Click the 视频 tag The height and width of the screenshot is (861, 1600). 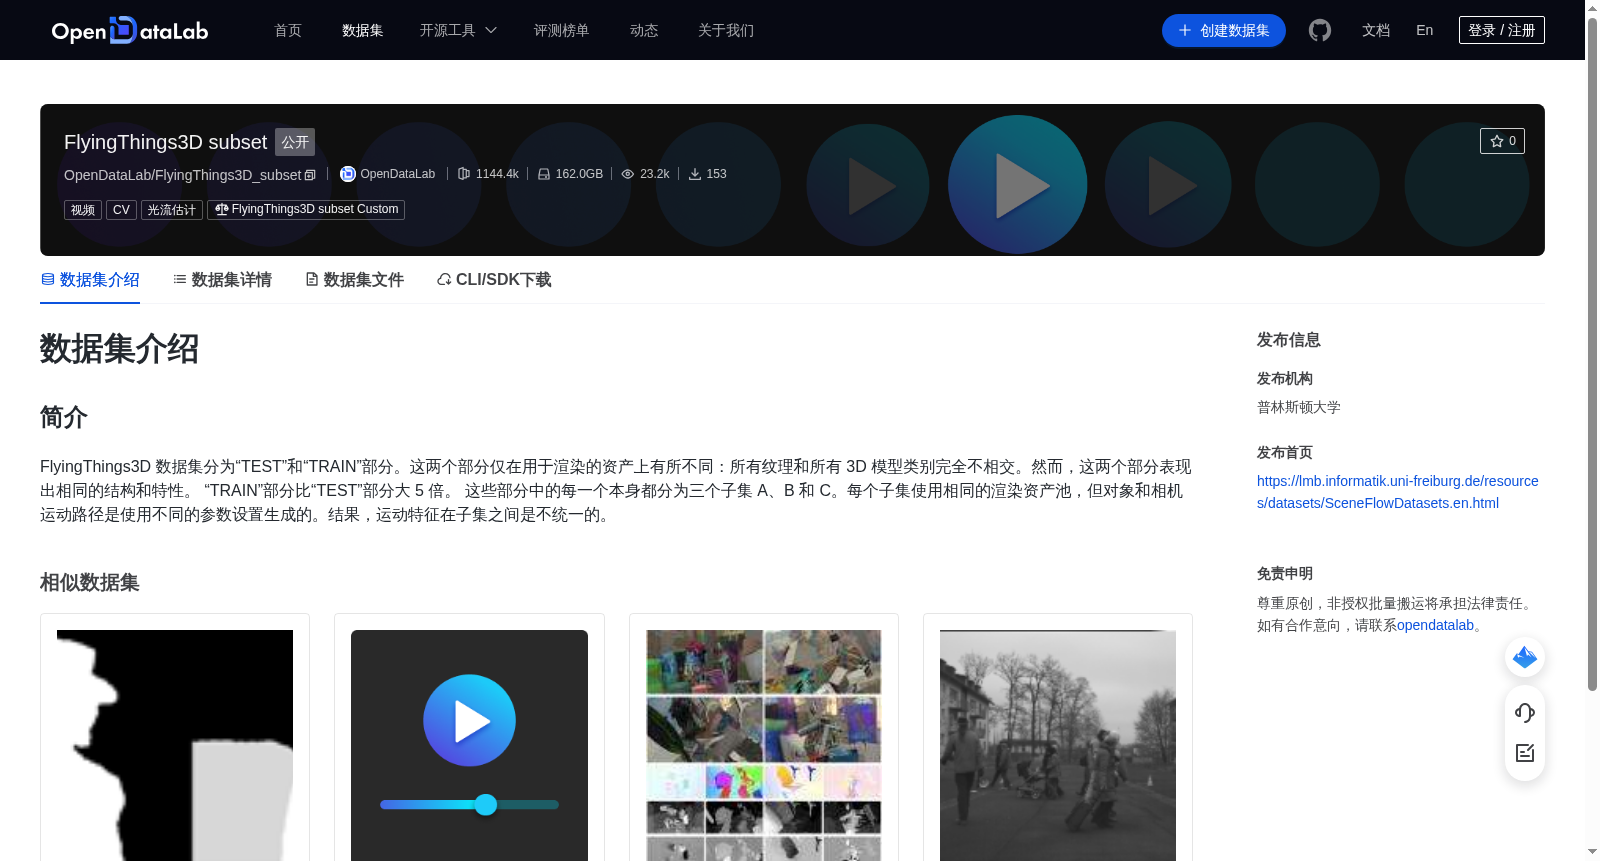pos(83,210)
